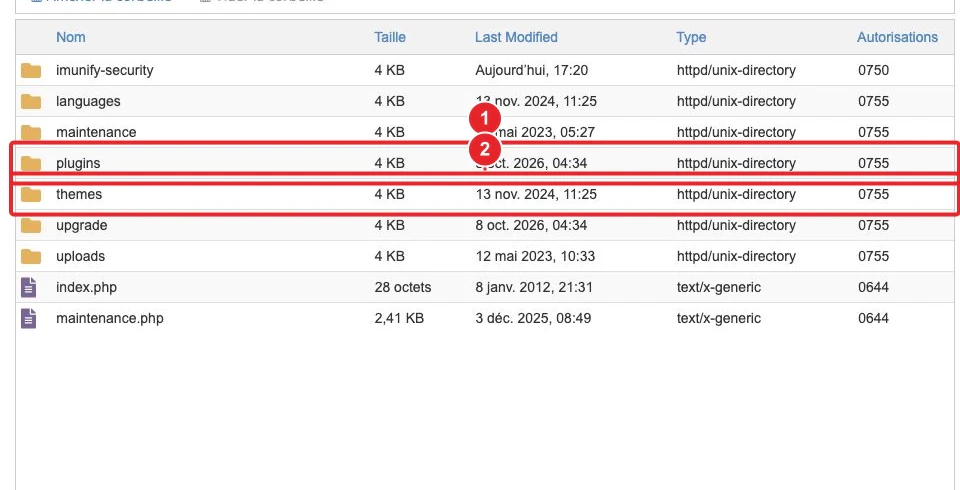960x490 pixels.
Task: Select the maintenance folder name
Action: pyautogui.click(x=96, y=132)
